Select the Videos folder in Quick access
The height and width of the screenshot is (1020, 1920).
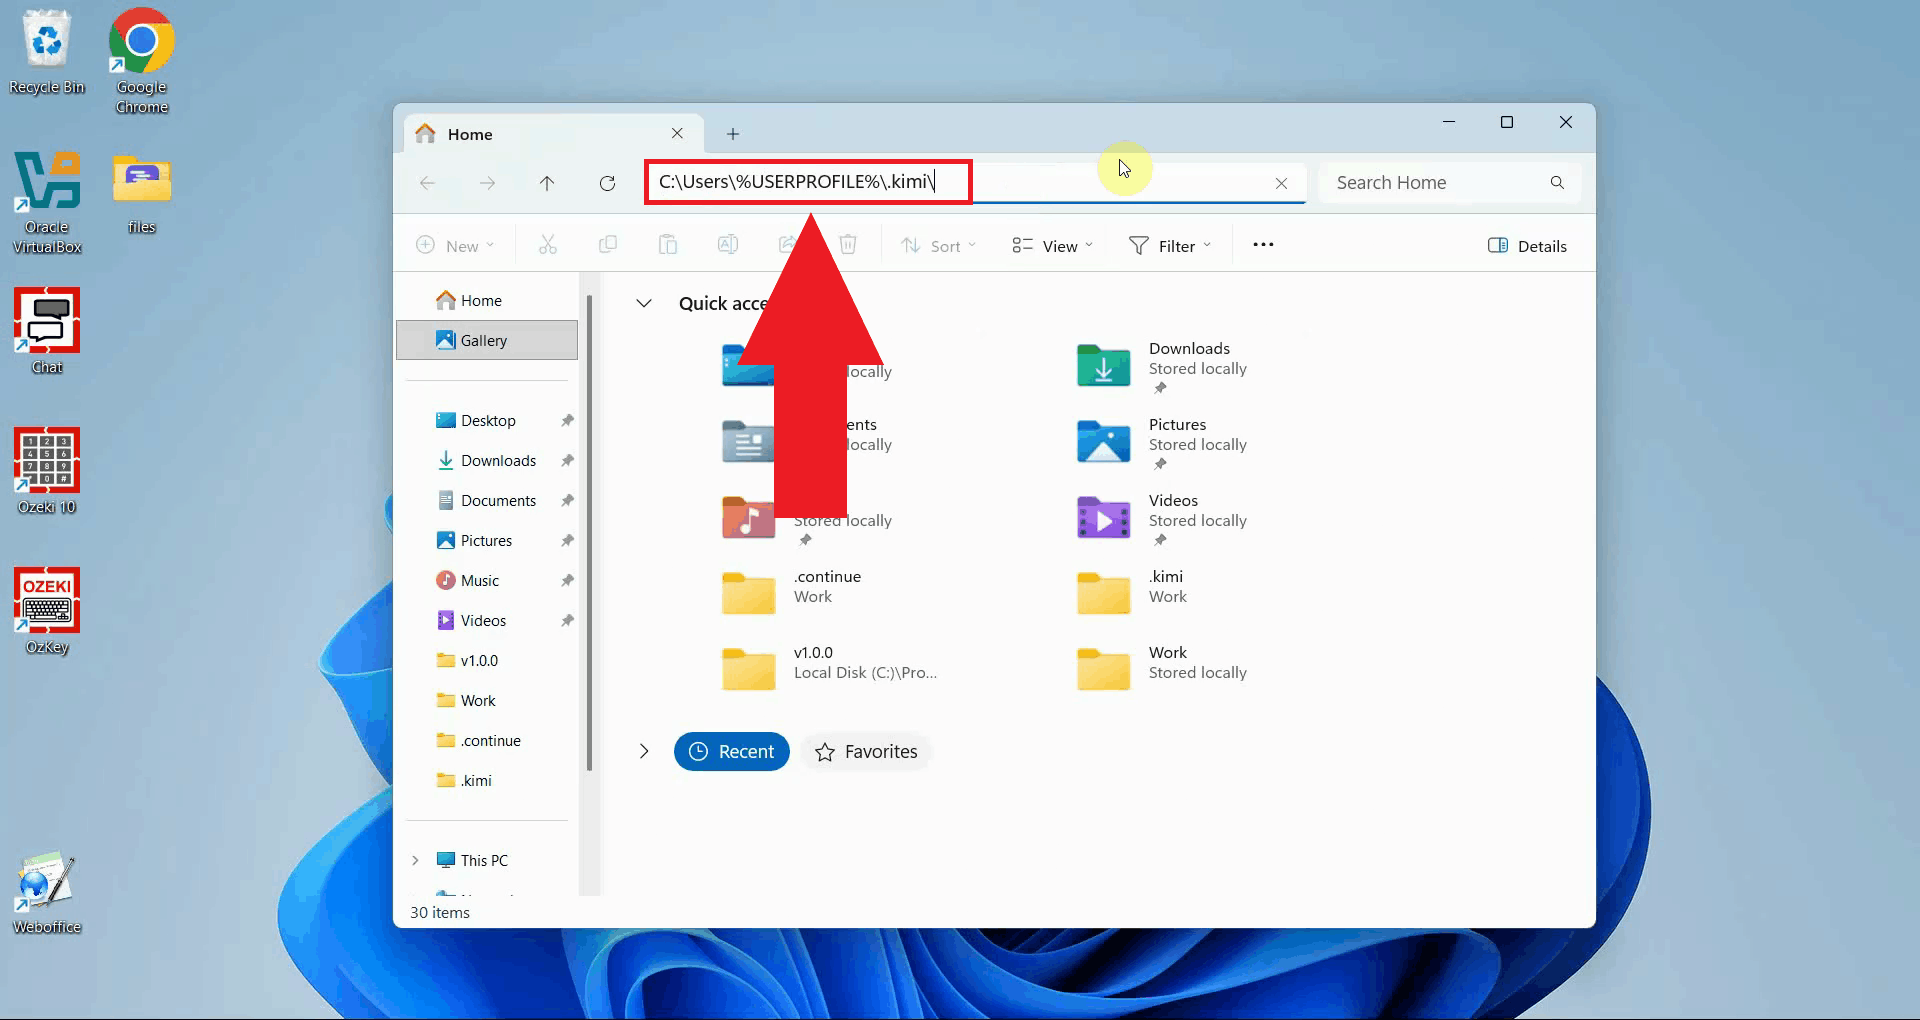point(1163,518)
